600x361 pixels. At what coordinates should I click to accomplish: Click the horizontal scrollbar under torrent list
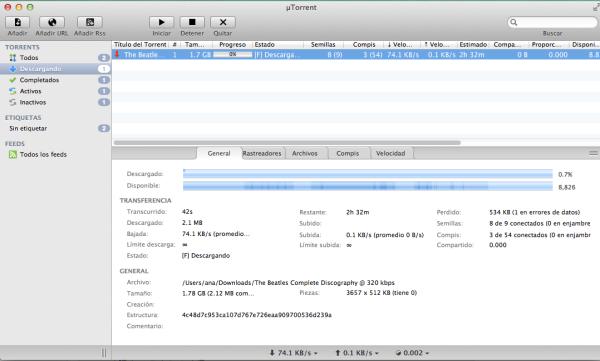tap(287, 143)
